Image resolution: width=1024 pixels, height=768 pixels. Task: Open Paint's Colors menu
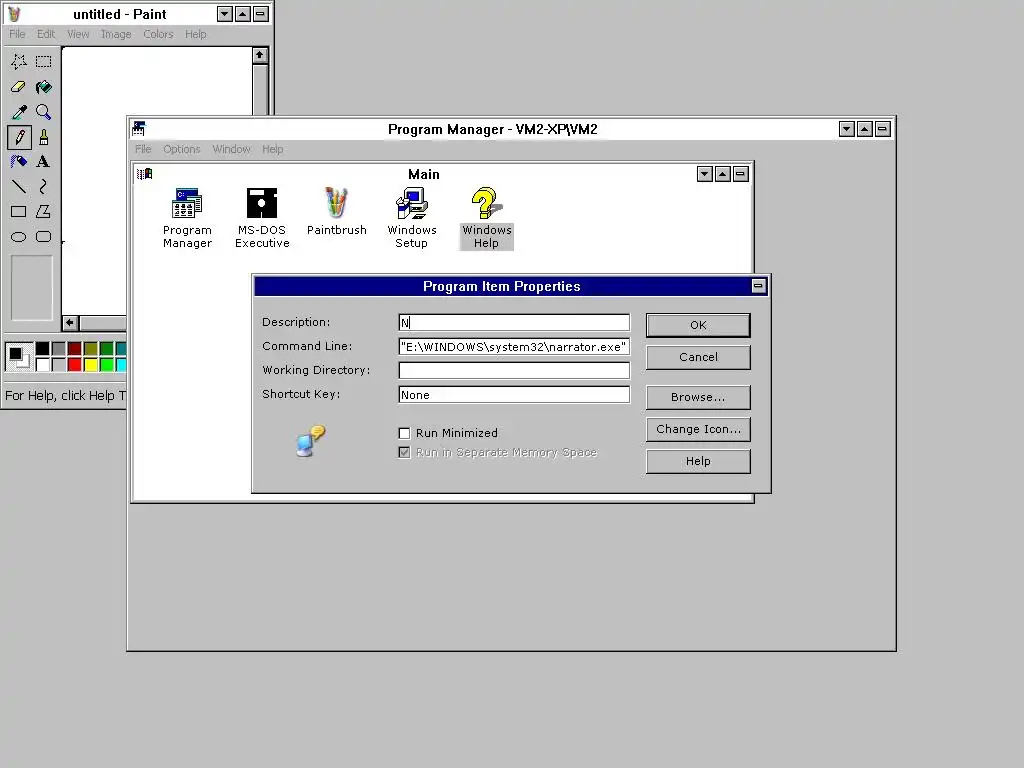pos(158,34)
